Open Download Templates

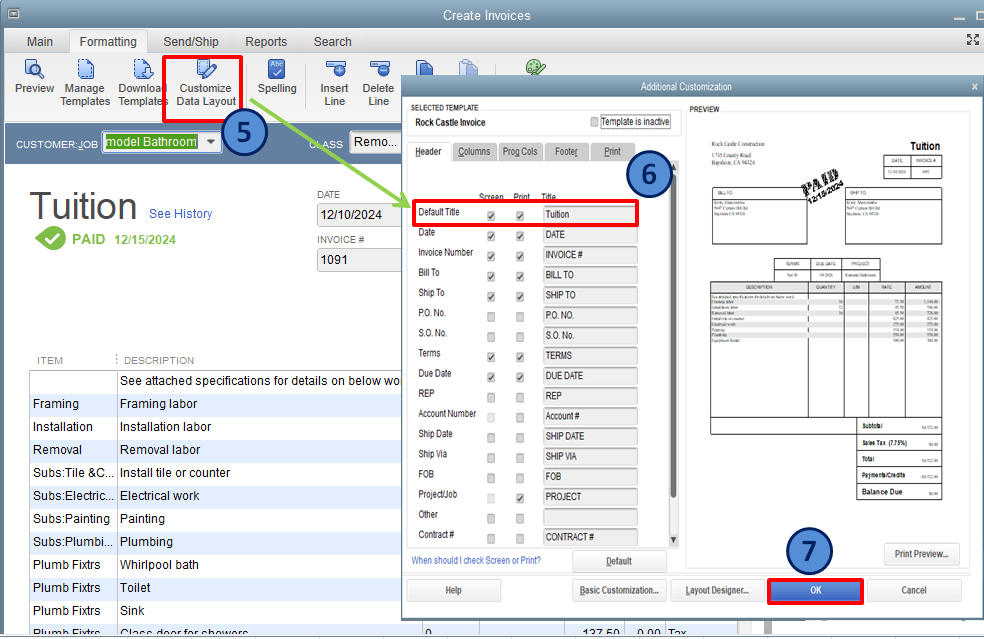tap(142, 83)
